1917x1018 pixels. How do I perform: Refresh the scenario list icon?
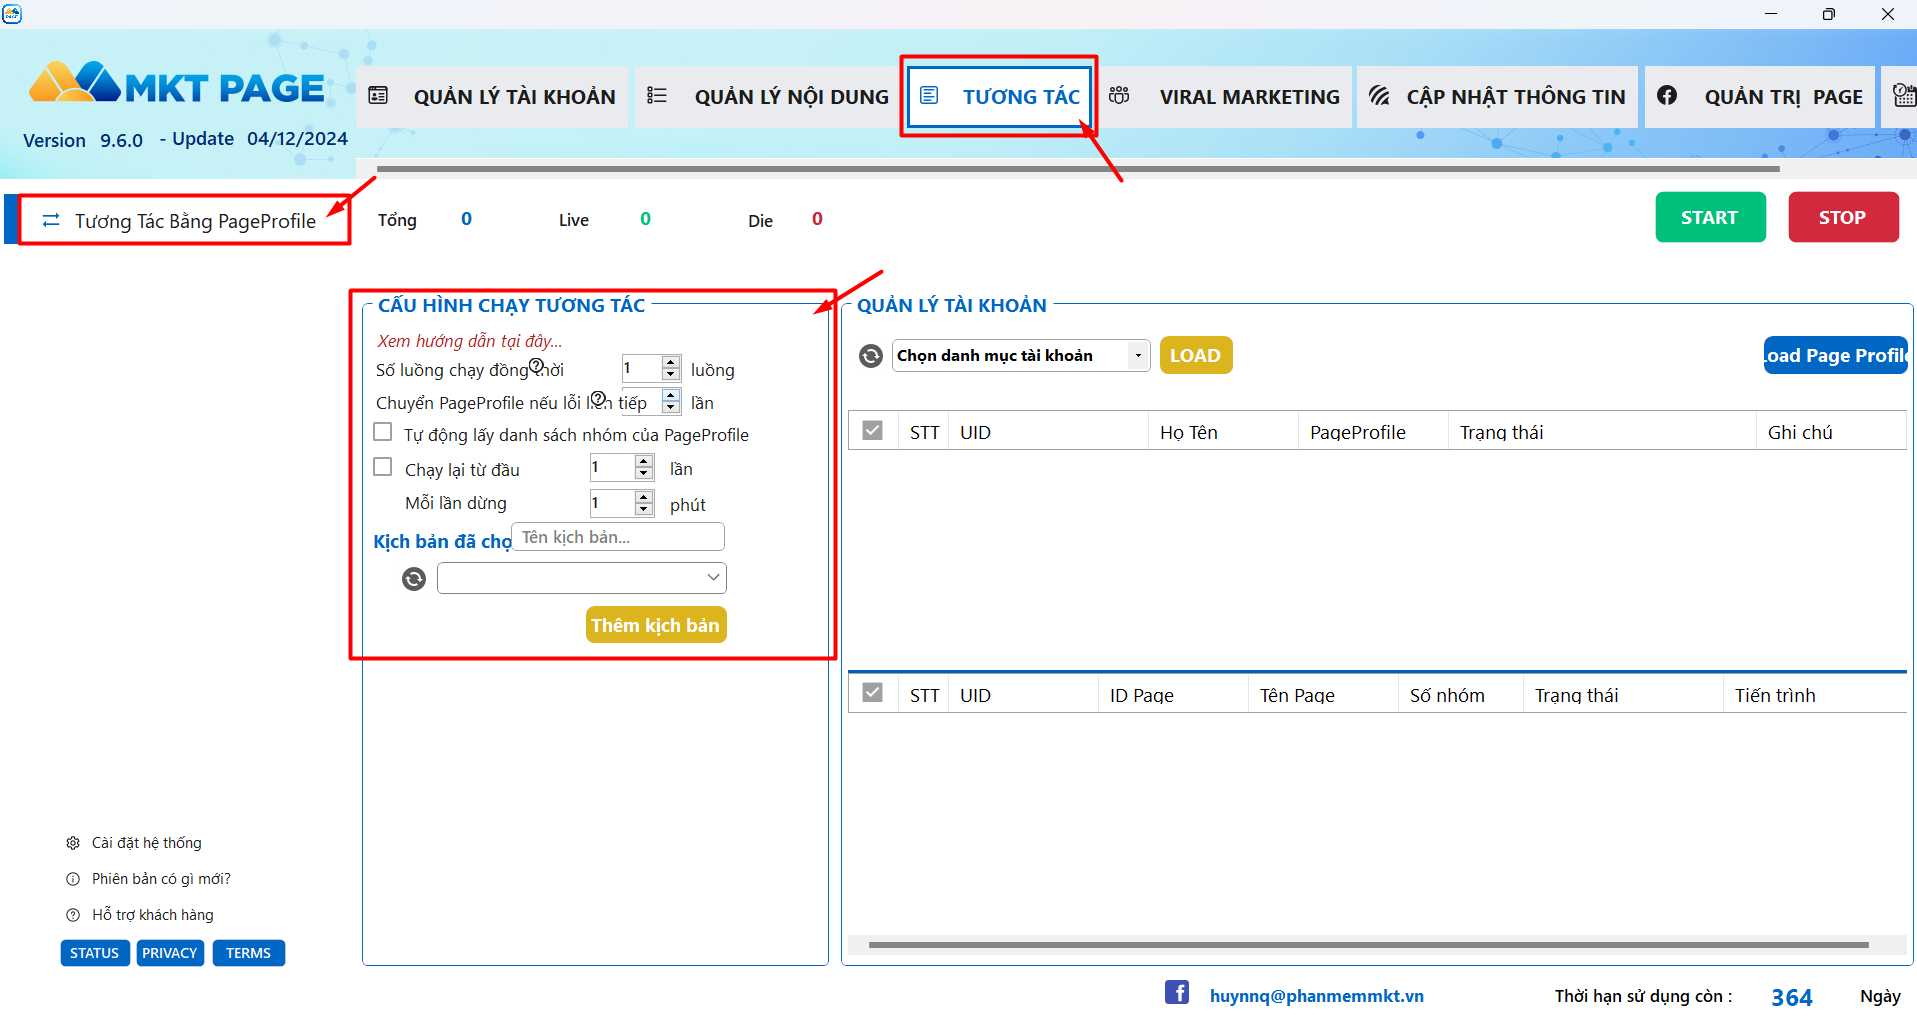click(x=414, y=579)
